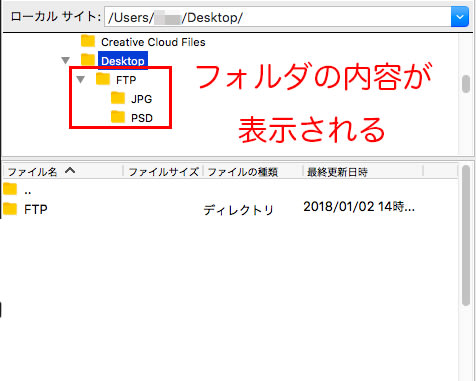The width and height of the screenshot is (476, 381).
Task: Click the 2018/01/02 14時 date cell
Action: (359, 207)
